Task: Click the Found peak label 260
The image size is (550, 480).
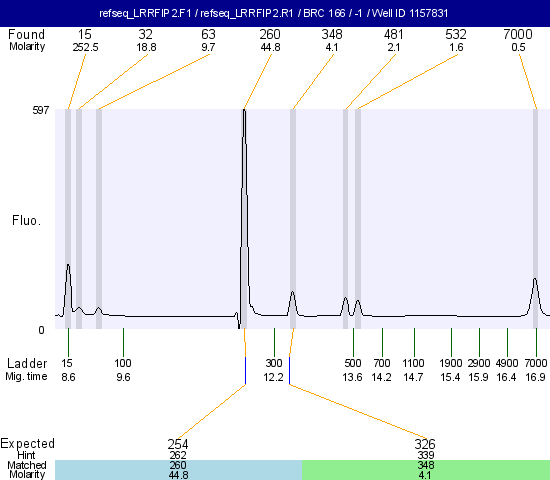Action: point(270,34)
